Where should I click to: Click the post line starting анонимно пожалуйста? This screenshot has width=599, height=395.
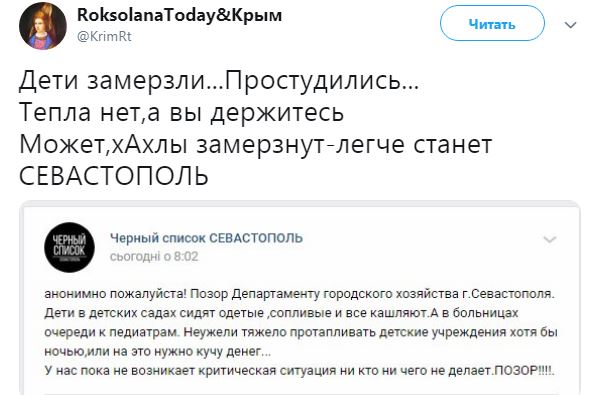[299, 294]
